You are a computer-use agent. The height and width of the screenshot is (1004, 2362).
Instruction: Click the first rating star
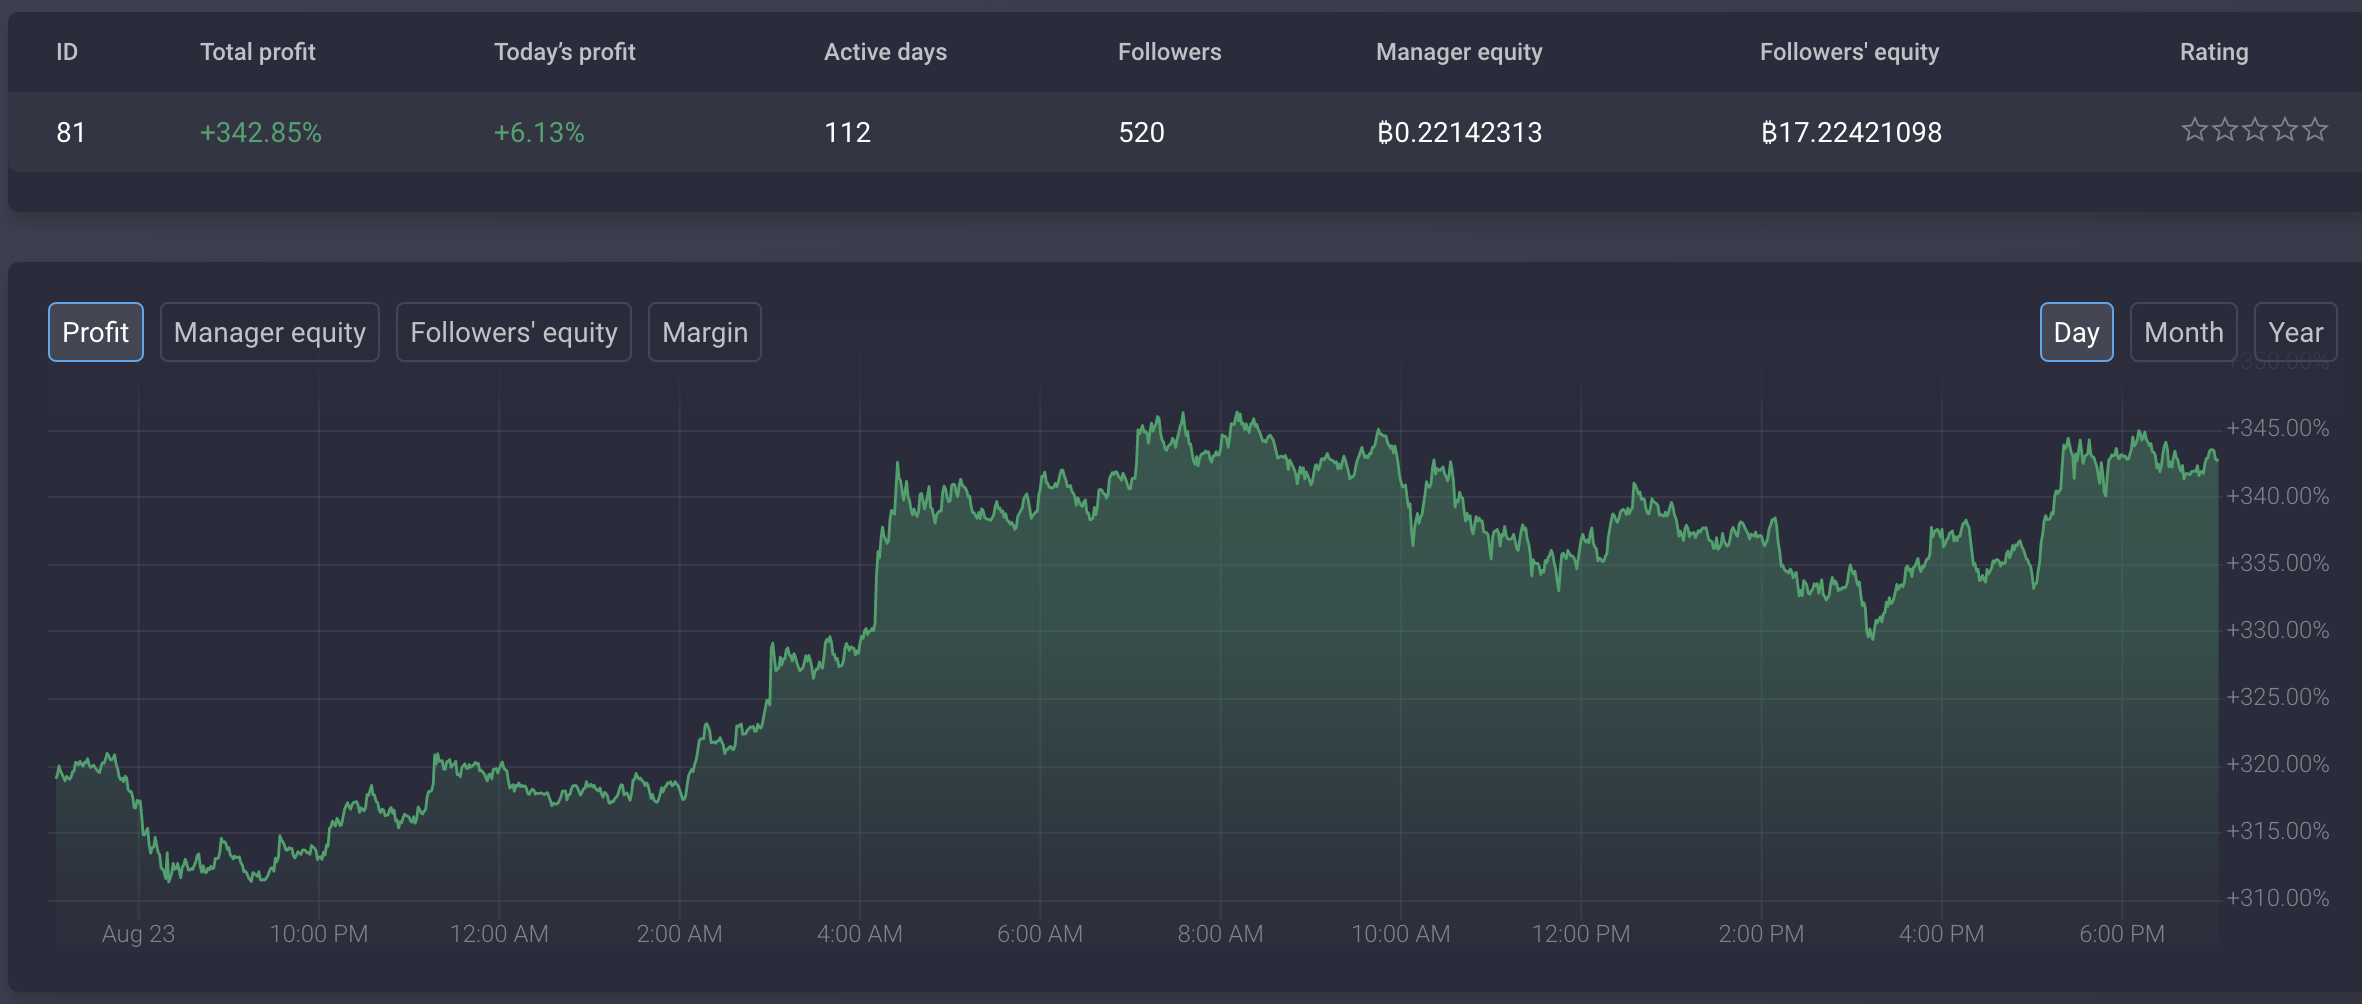[x=2194, y=130]
